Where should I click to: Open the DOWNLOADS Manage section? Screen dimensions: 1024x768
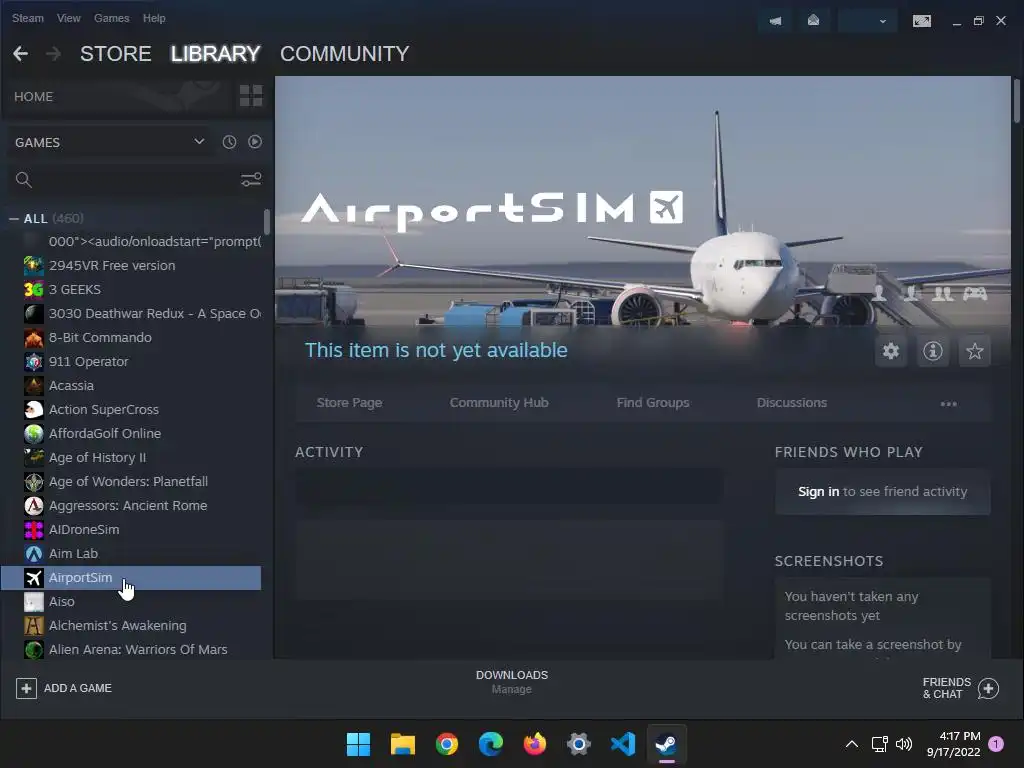(512, 682)
